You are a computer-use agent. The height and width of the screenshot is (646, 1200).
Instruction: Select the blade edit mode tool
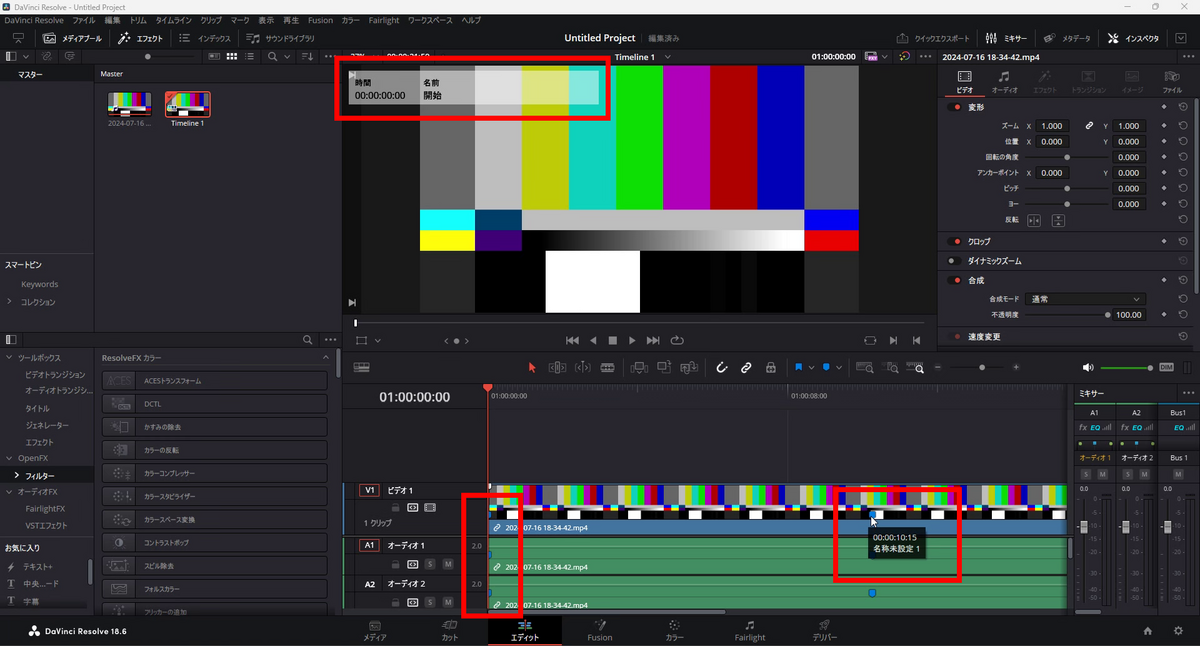click(607, 368)
